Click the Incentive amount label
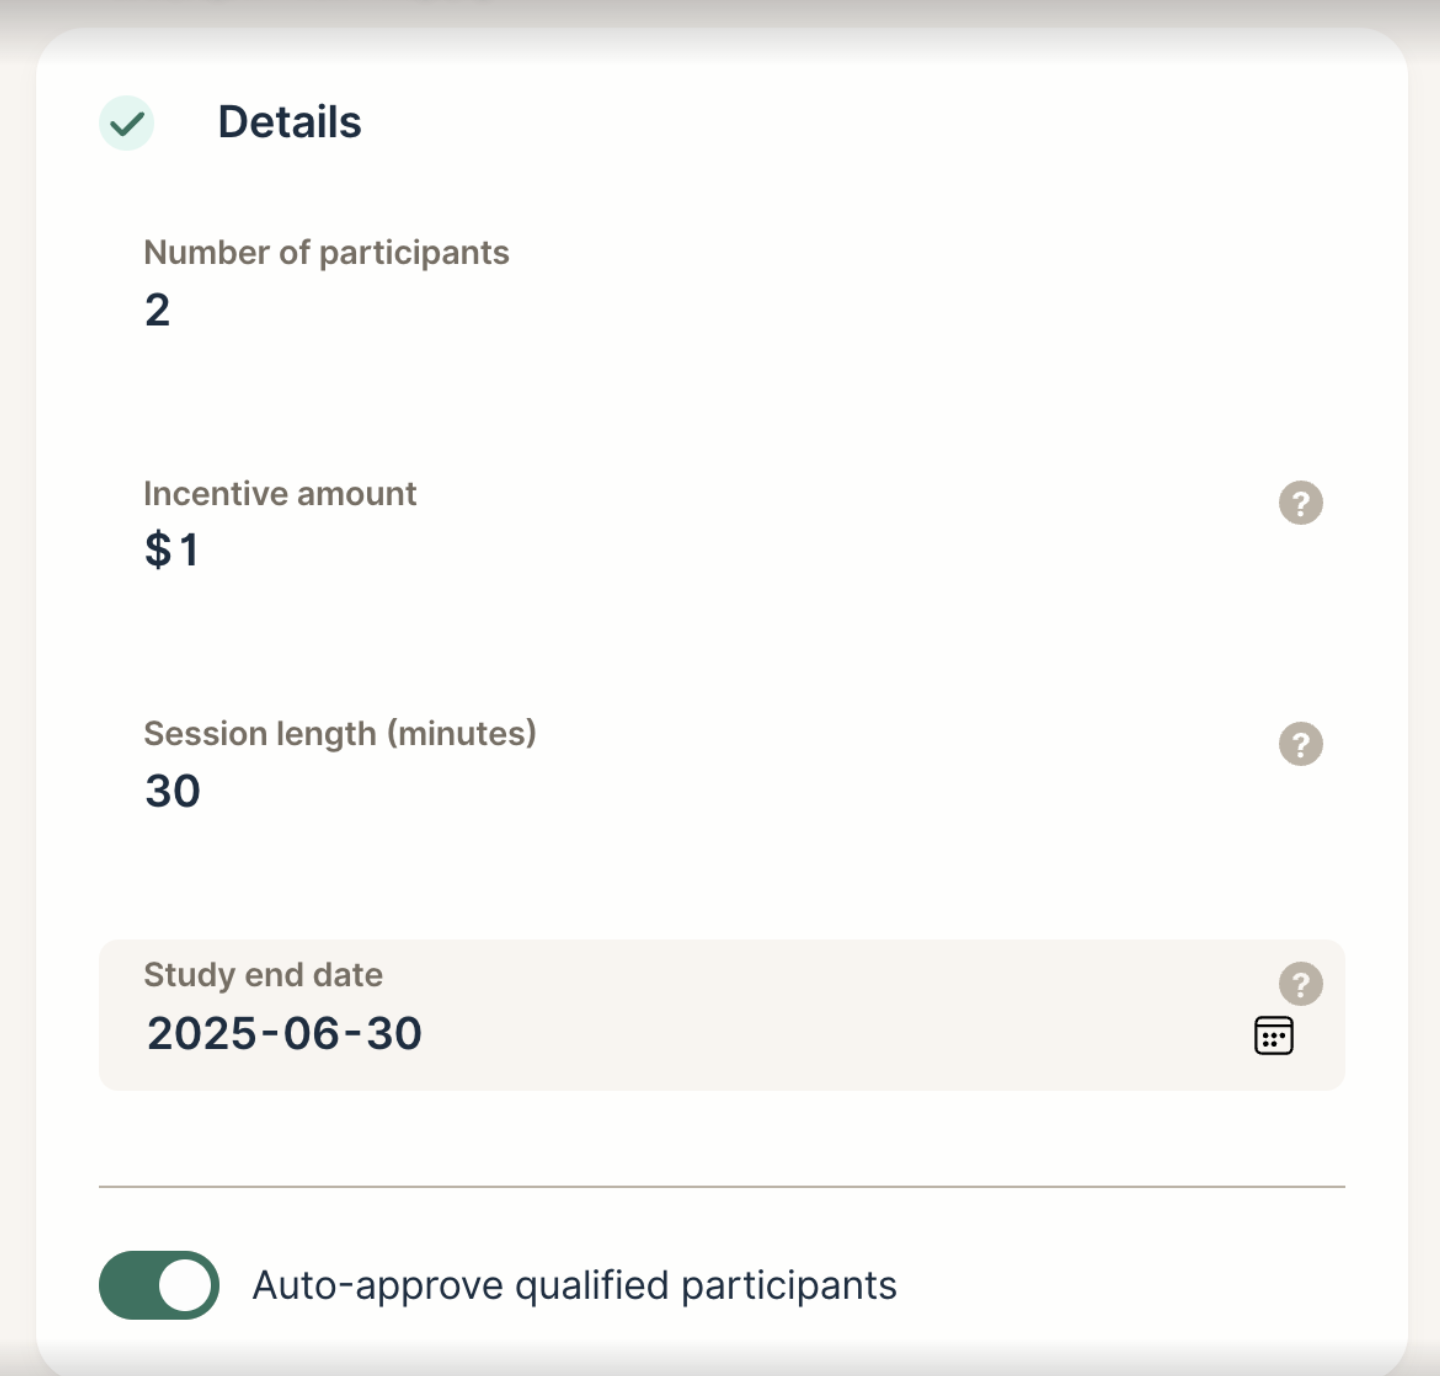The width and height of the screenshot is (1440, 1376). coord(280,493)
